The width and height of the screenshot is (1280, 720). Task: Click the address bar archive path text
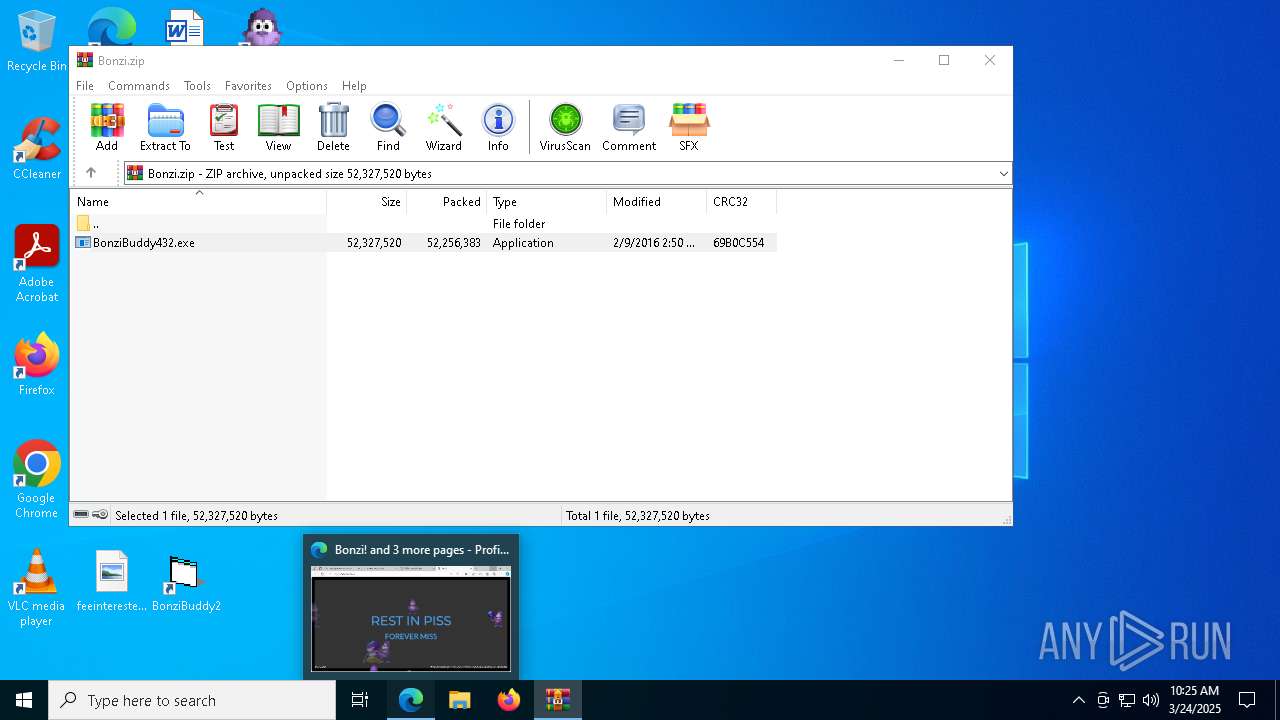(x=290, y=174)
